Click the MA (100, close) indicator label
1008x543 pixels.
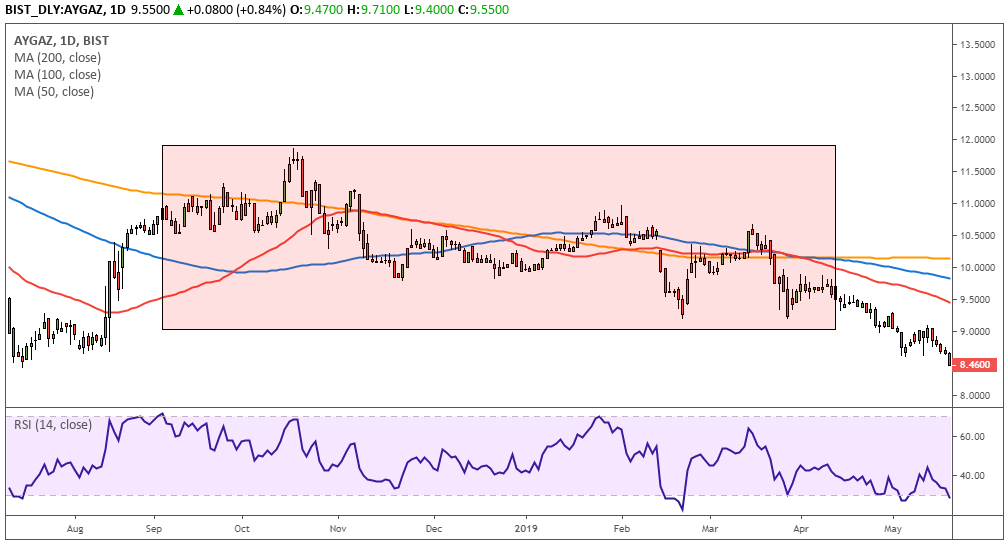(x=57, y=75)
